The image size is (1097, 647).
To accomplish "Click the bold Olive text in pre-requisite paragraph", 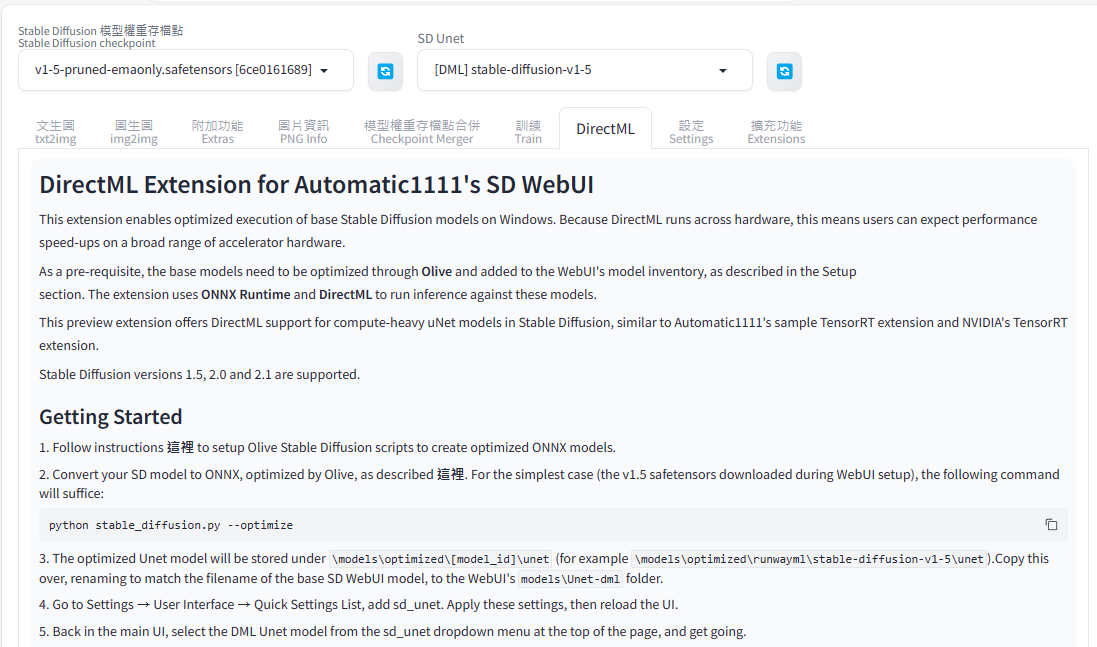I will click(437, 271).
